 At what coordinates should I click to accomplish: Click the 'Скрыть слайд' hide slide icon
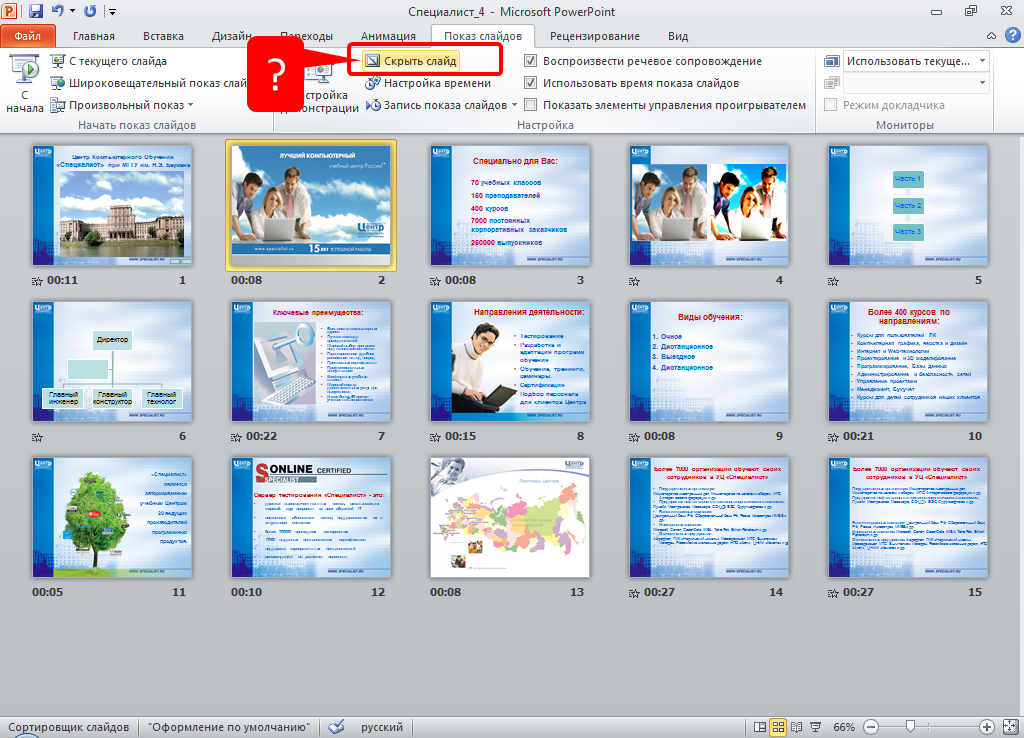click(x=373, y=61)
